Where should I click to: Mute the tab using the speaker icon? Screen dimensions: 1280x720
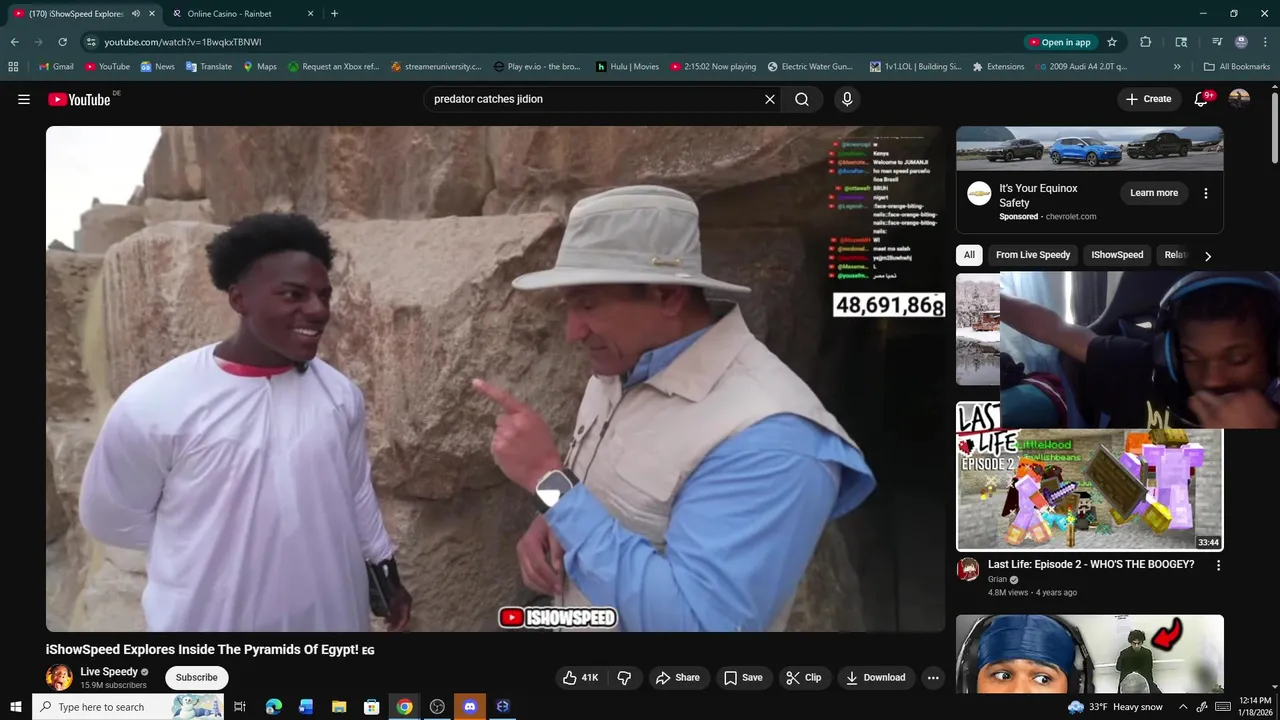tap(136, 14)
